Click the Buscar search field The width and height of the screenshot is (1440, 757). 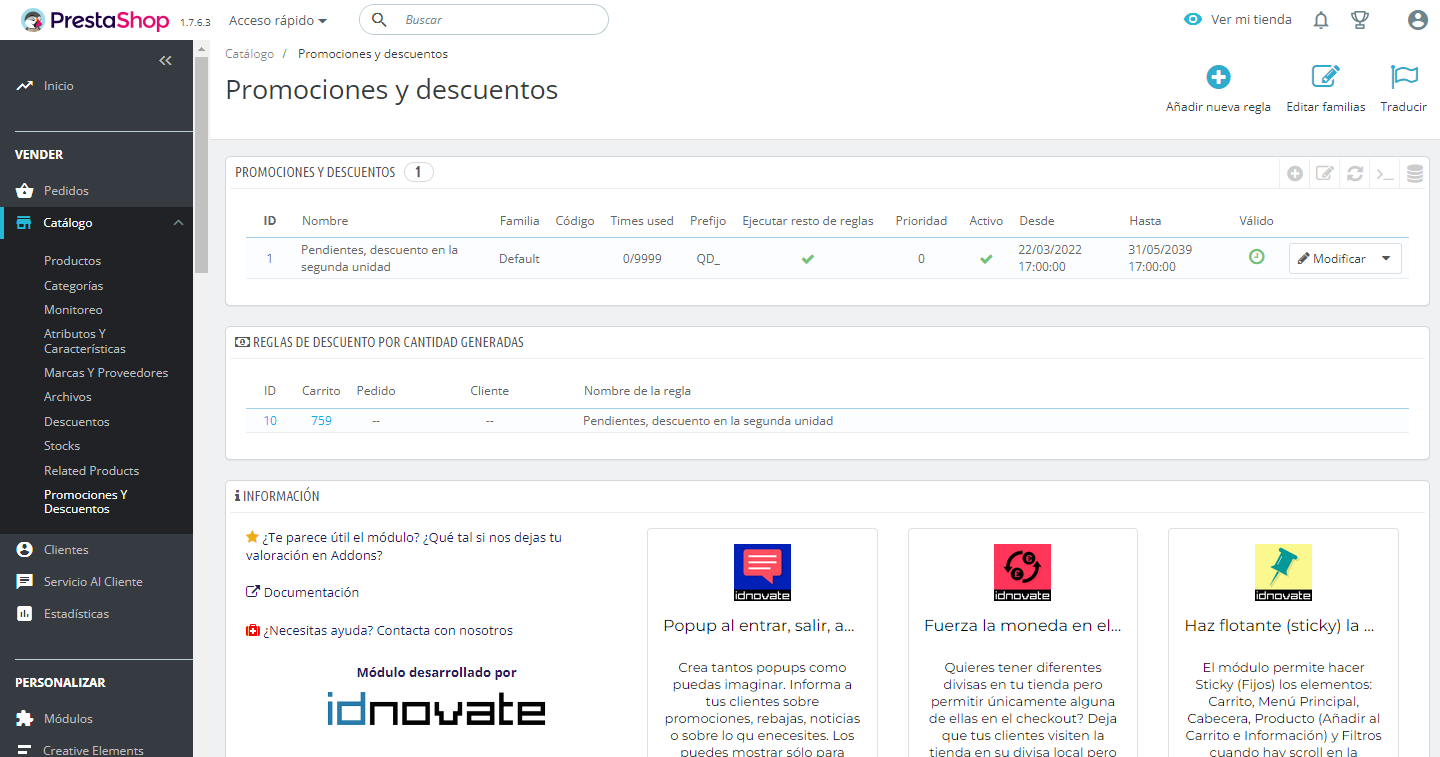tap(484, 20)
